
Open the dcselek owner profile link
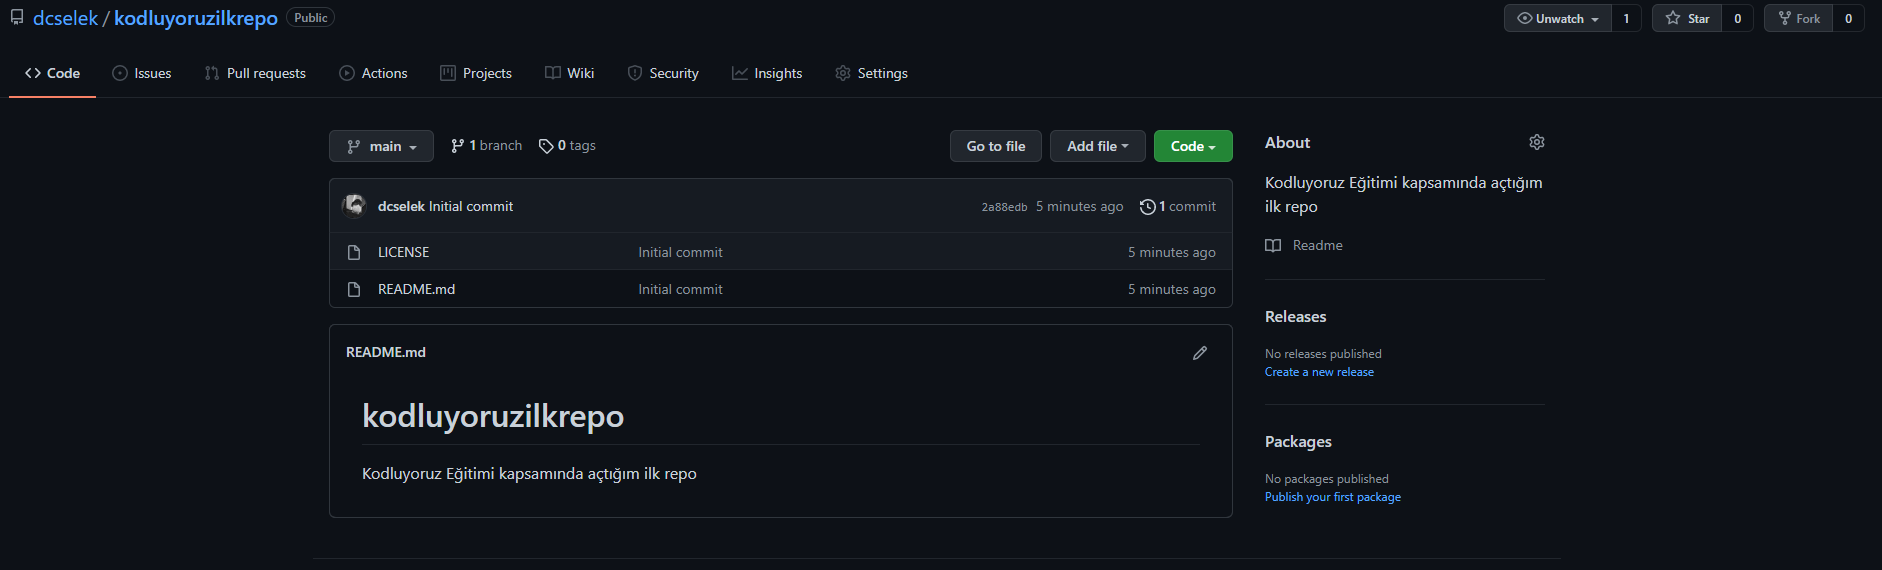[65, 18]
